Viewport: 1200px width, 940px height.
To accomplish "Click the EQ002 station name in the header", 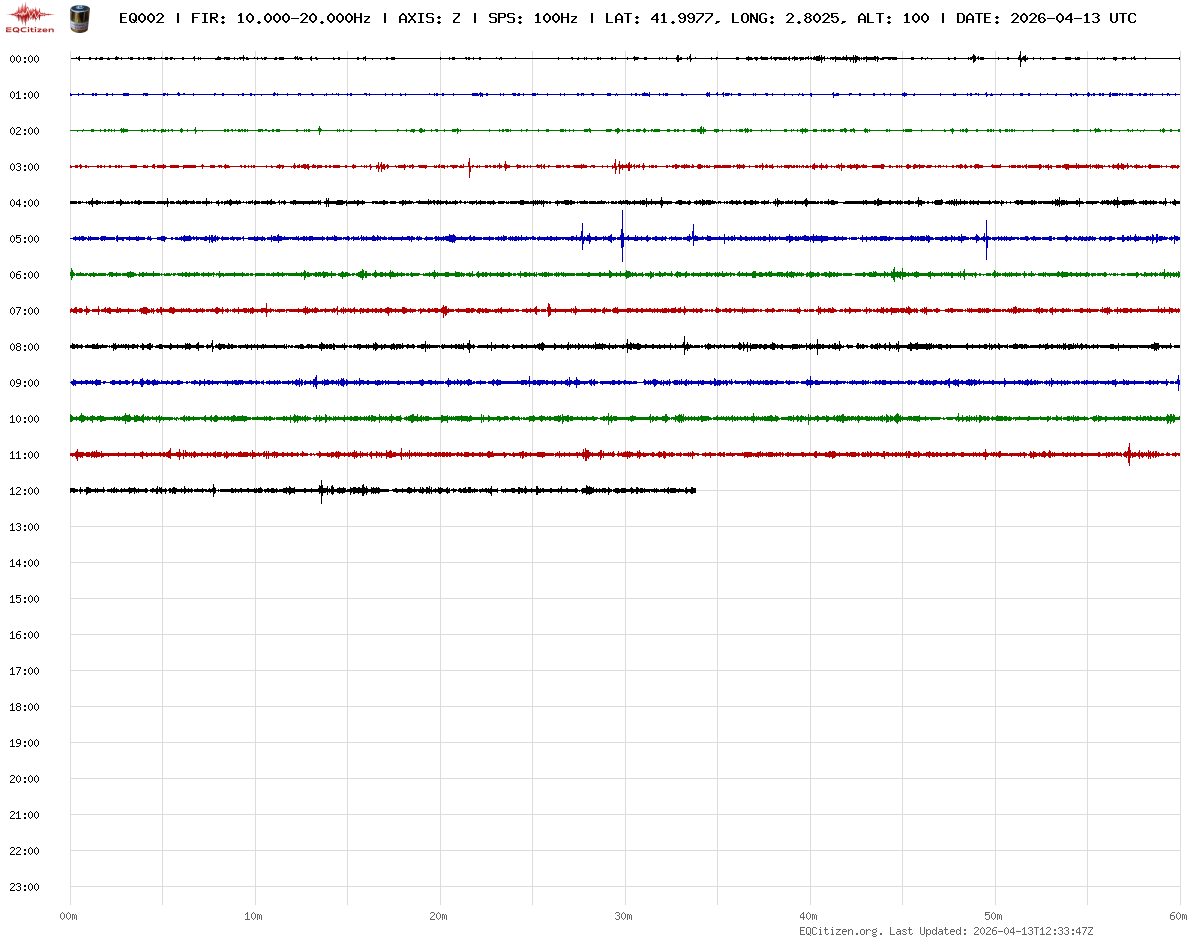I will [141, 18].
